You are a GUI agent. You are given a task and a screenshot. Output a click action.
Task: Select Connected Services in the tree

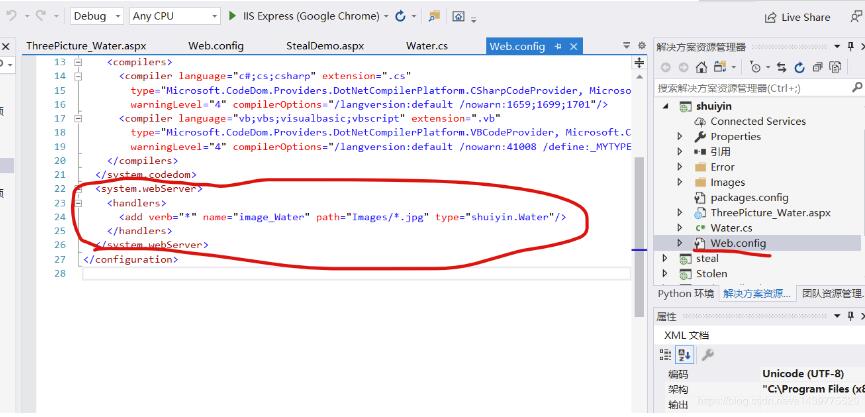[x=757, y=121]
